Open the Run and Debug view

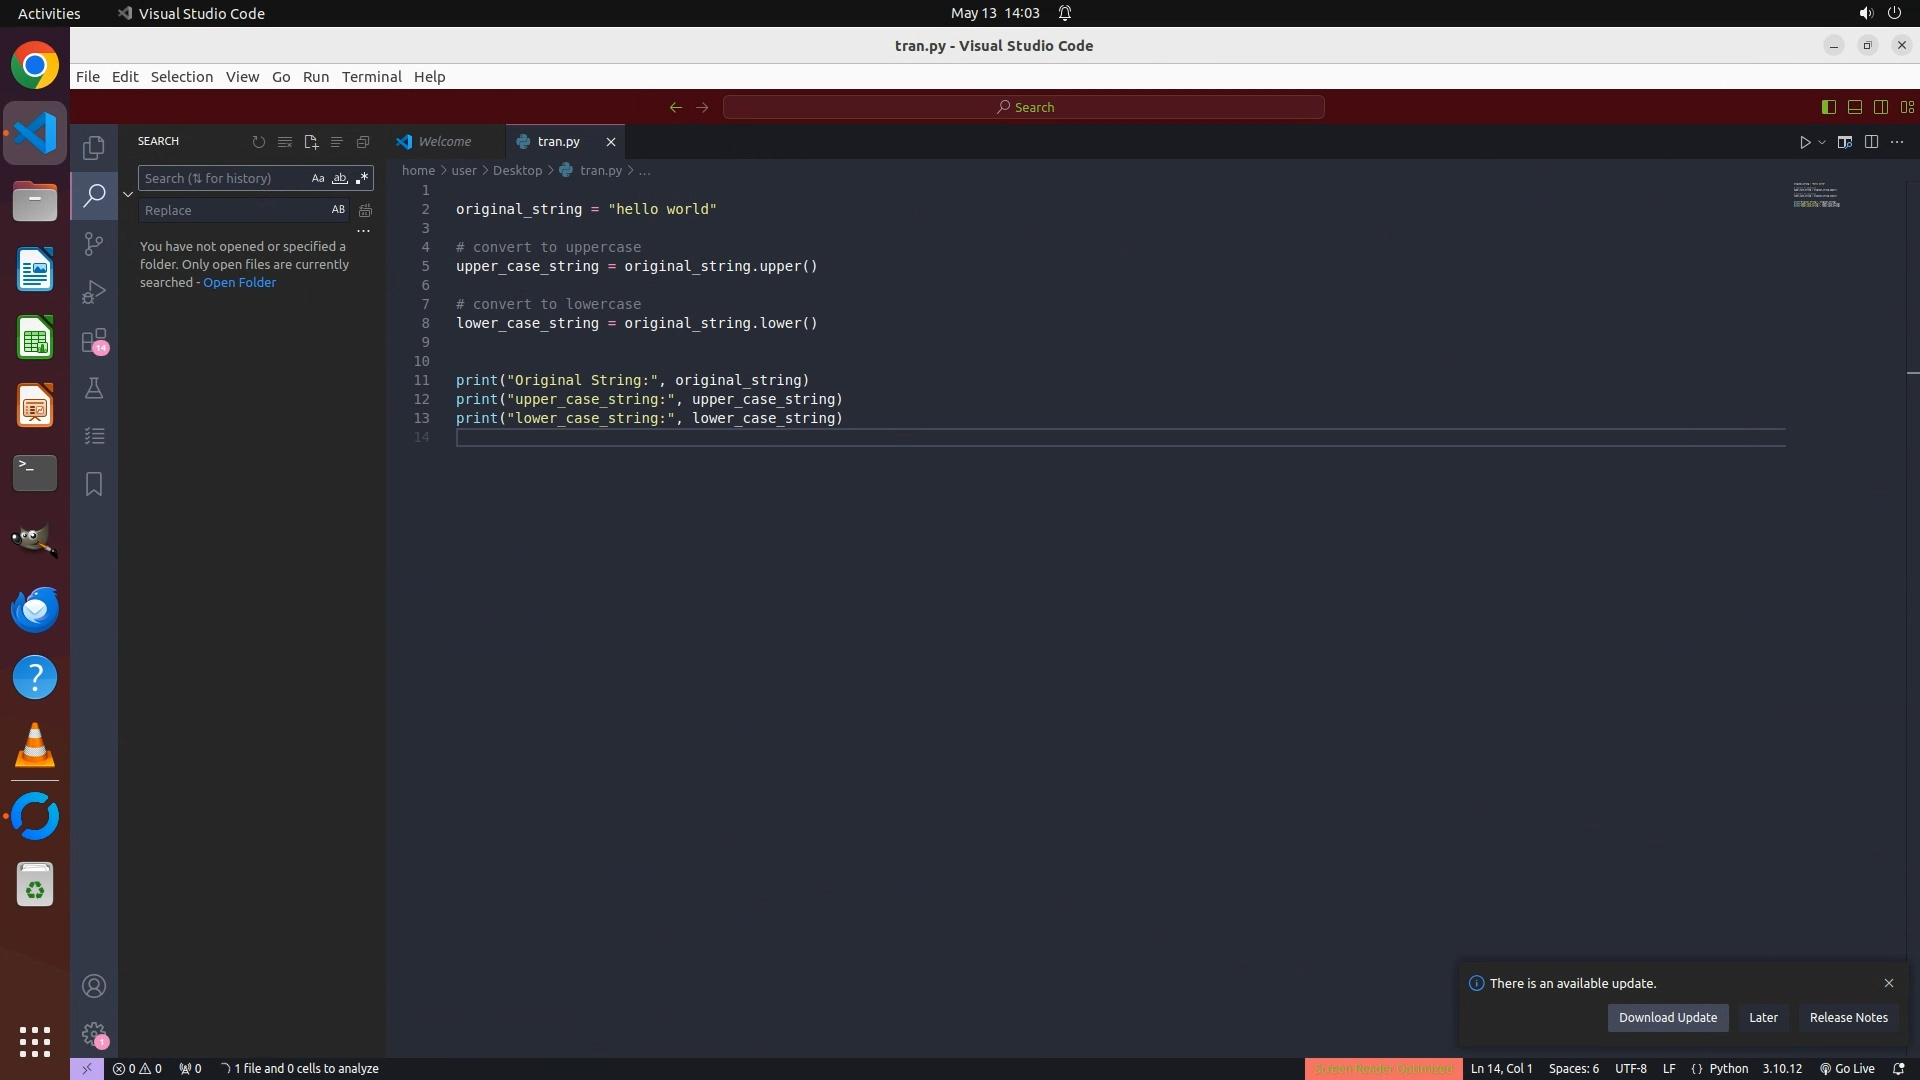pyautogui.click(x=94, y=292)
